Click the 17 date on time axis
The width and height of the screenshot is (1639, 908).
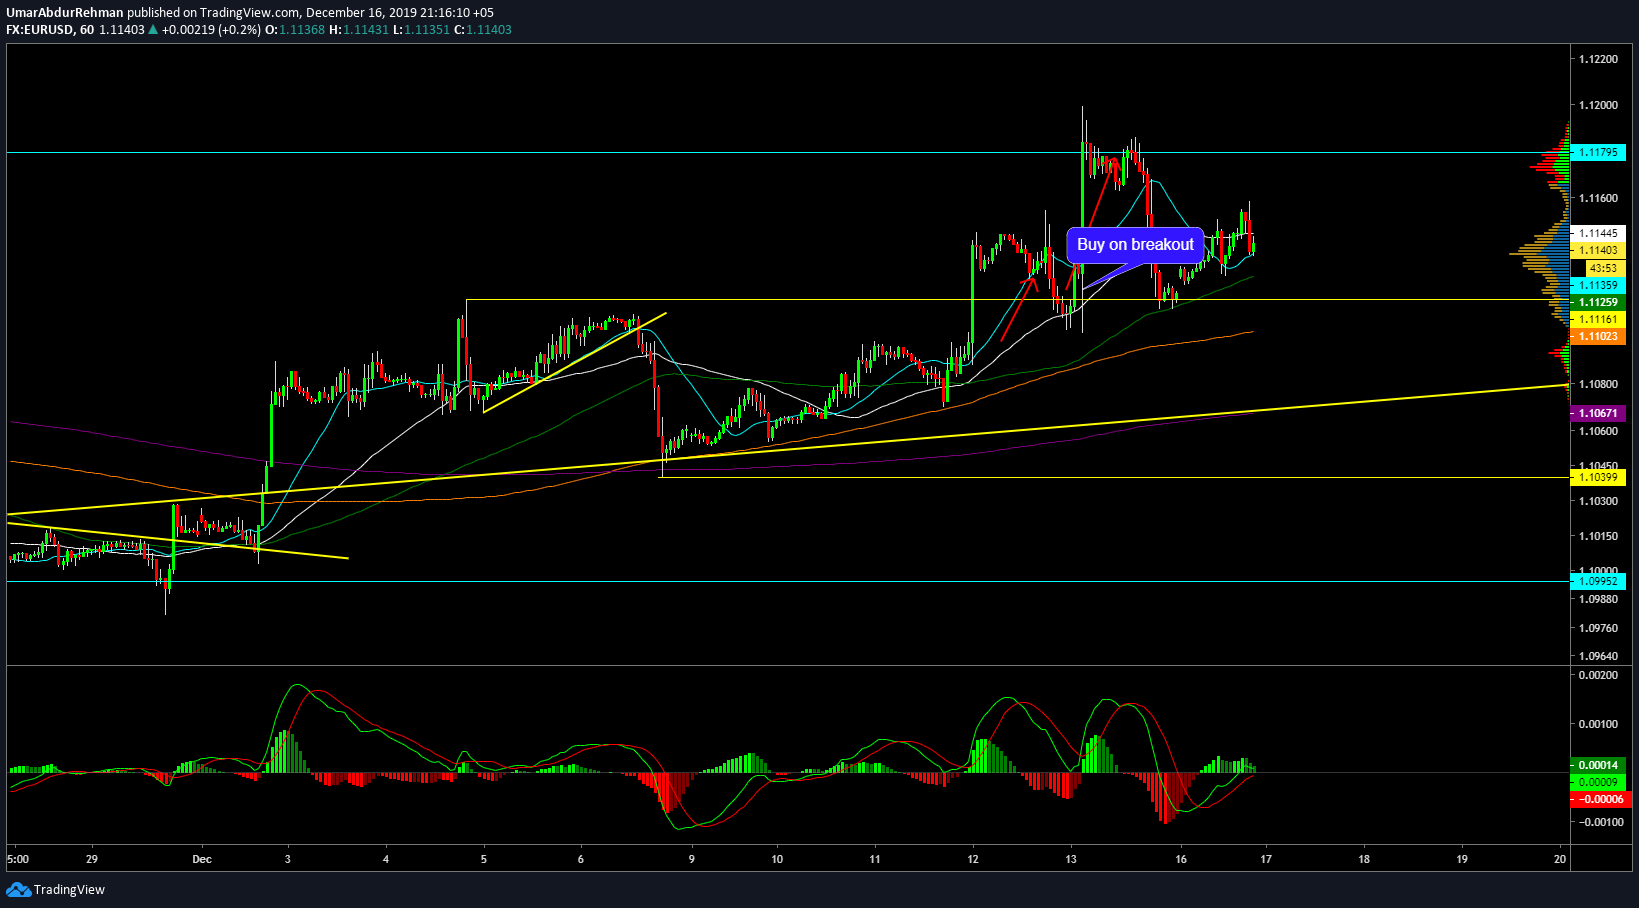click(x=1266, y=859)
